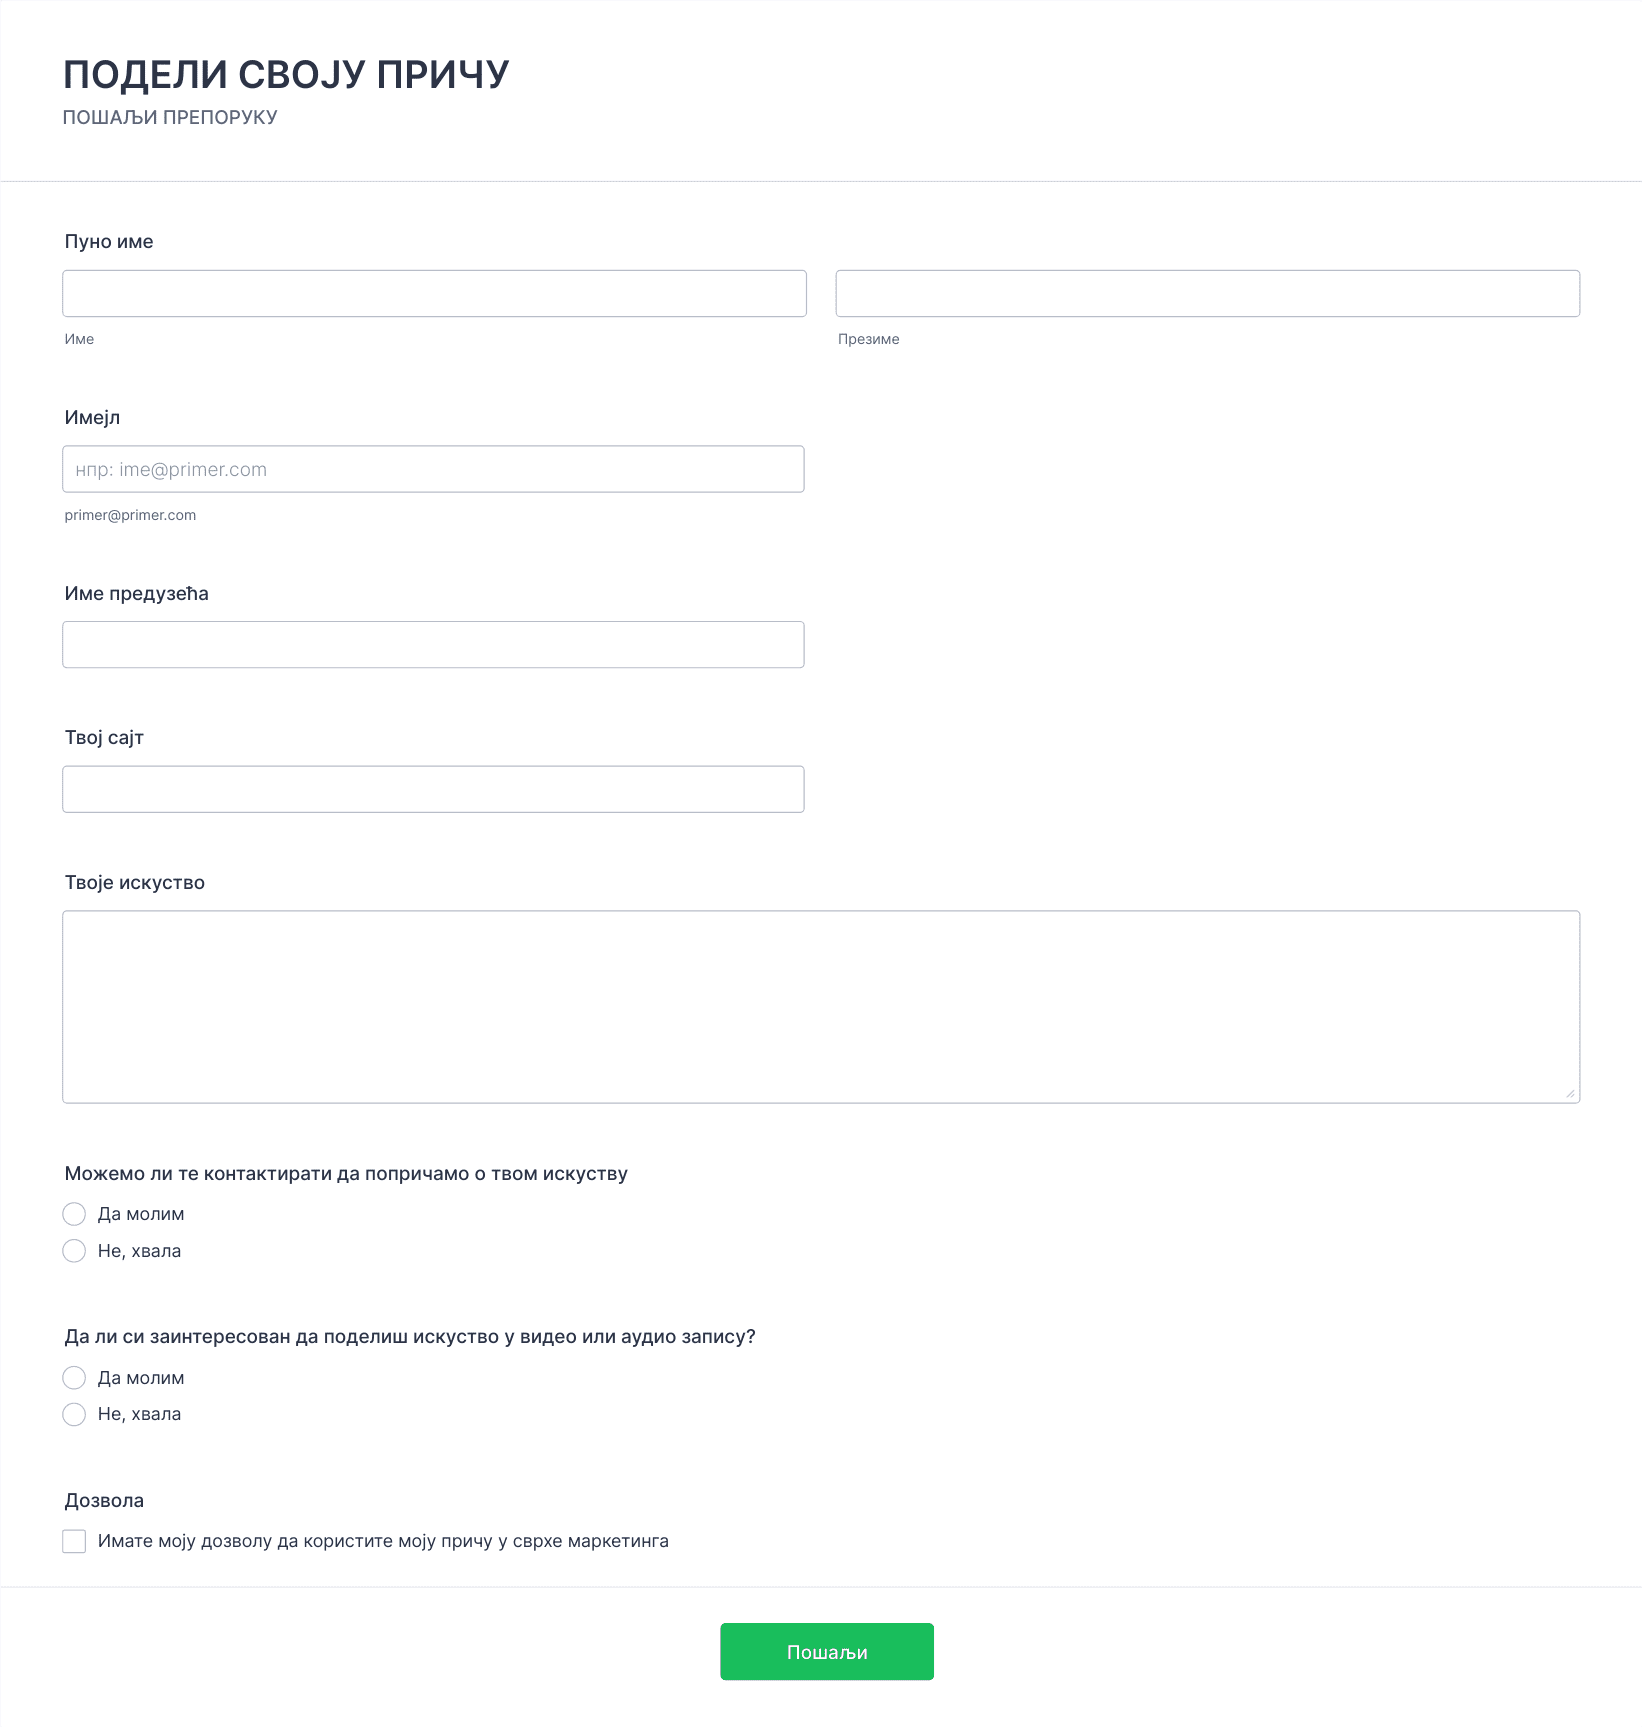Choose Да молим for video recording question
Image resolution: width=1642 pixels, height=1727 pixels.
point(74,1378)
